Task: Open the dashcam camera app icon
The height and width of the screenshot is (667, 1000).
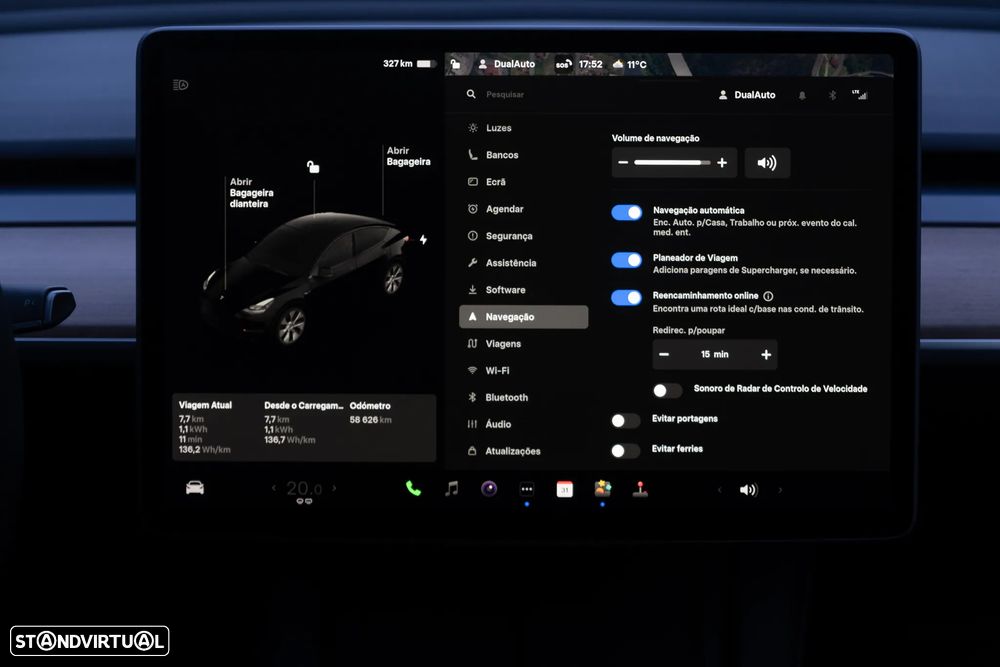Action: click(x=489, y=489)
